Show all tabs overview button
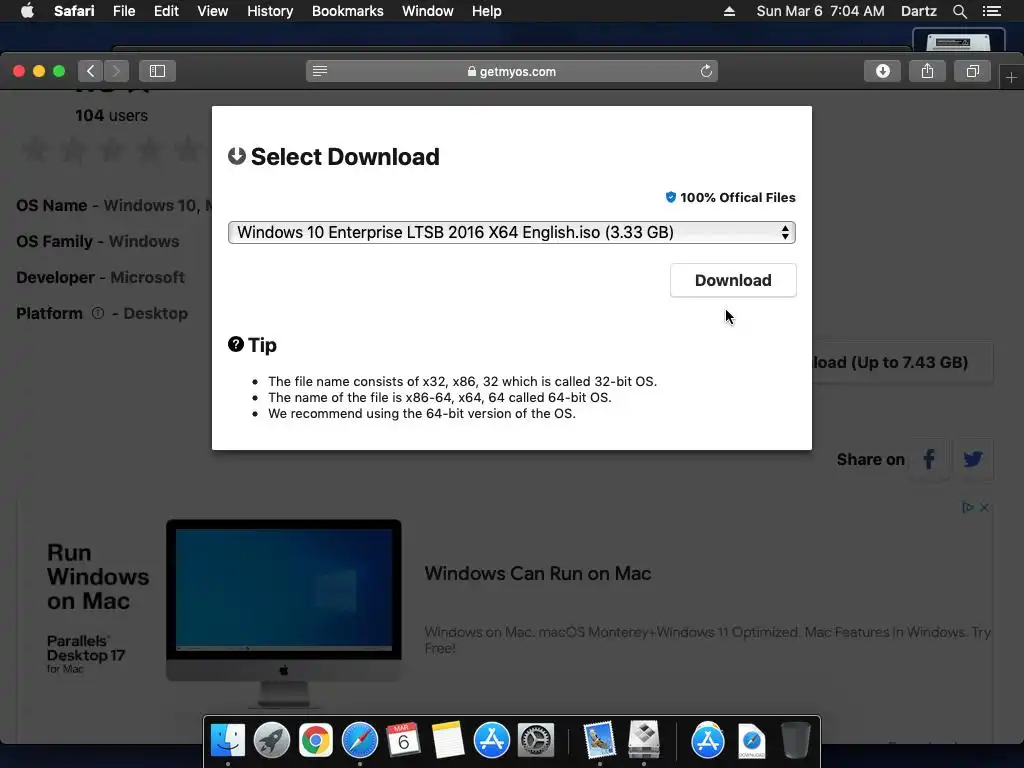 [x=972, y=71]
